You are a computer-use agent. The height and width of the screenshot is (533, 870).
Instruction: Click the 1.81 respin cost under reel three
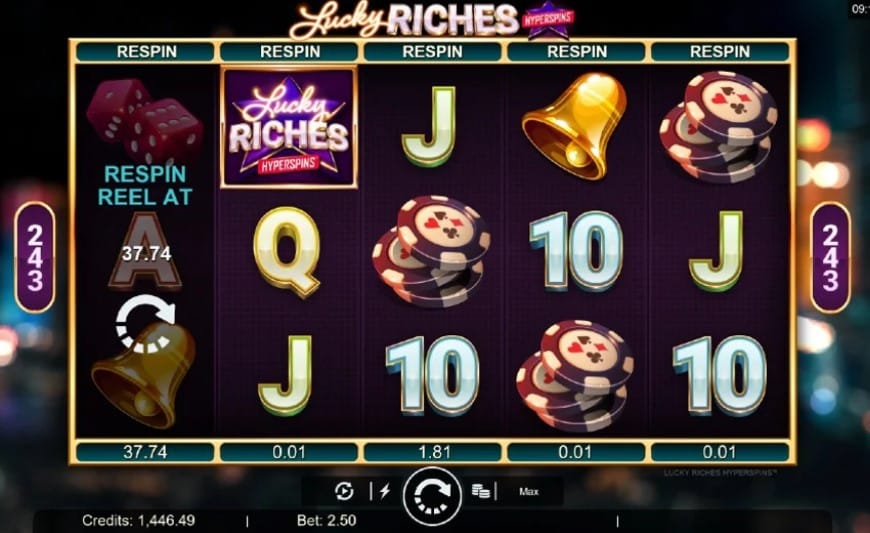tap(433, 452)
